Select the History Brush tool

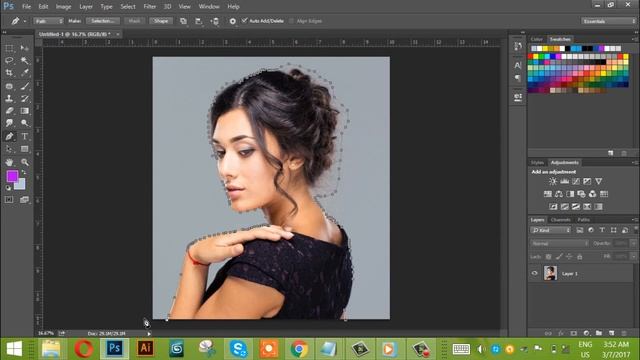point(24,98)
